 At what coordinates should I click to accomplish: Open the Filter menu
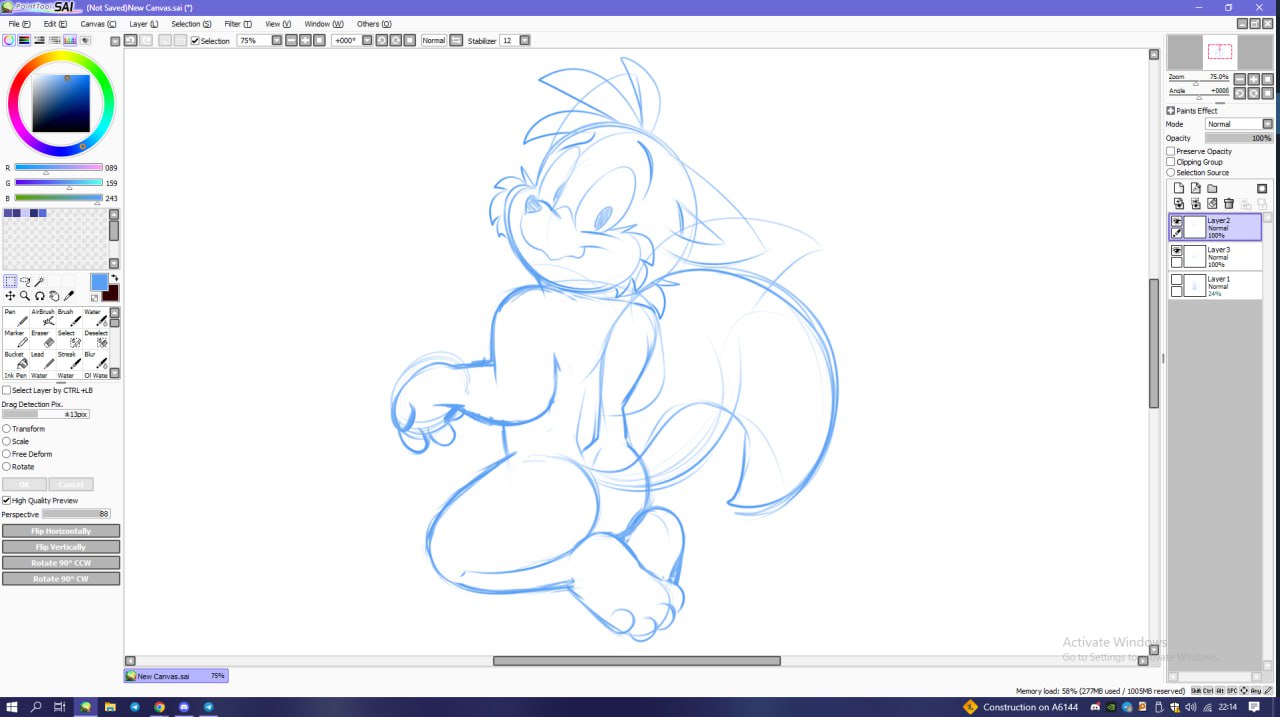point(238,24)
